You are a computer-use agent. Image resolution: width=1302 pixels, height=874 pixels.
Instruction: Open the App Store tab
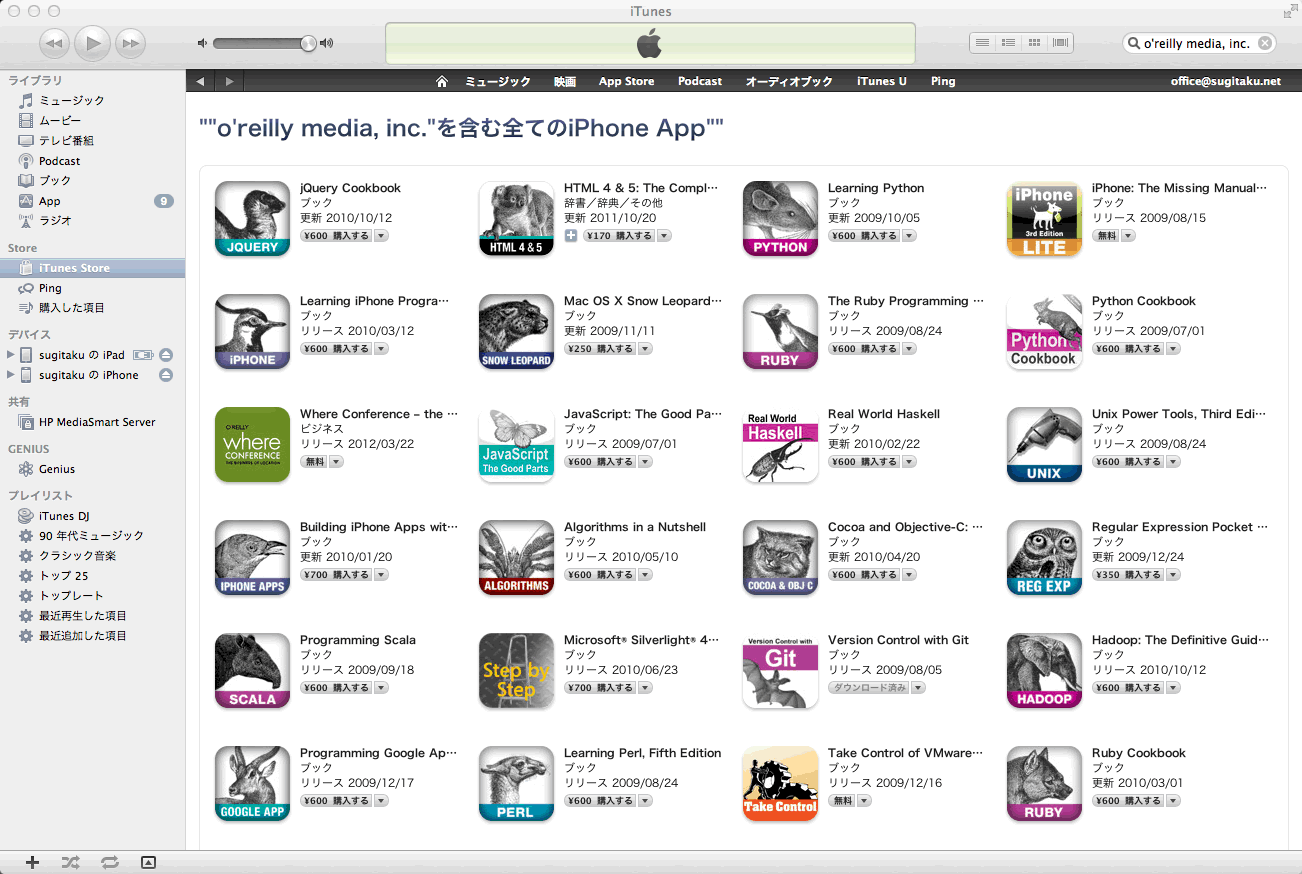click(626, 81)
